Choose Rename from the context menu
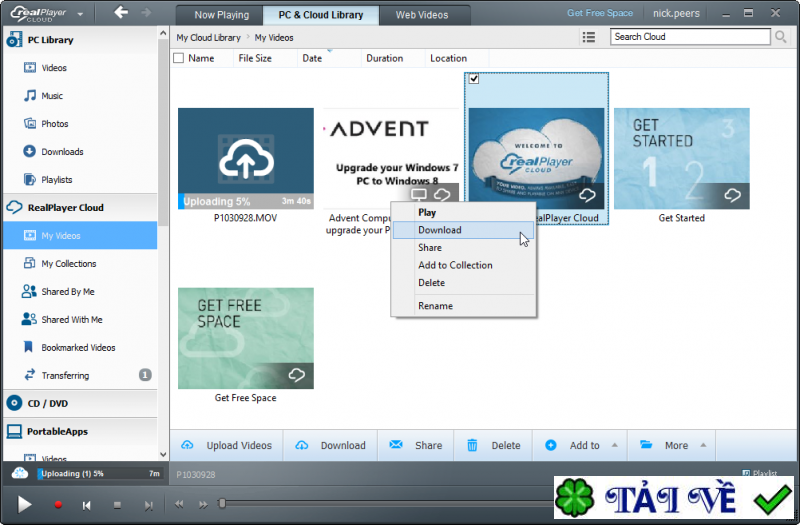 pos(463,306)
